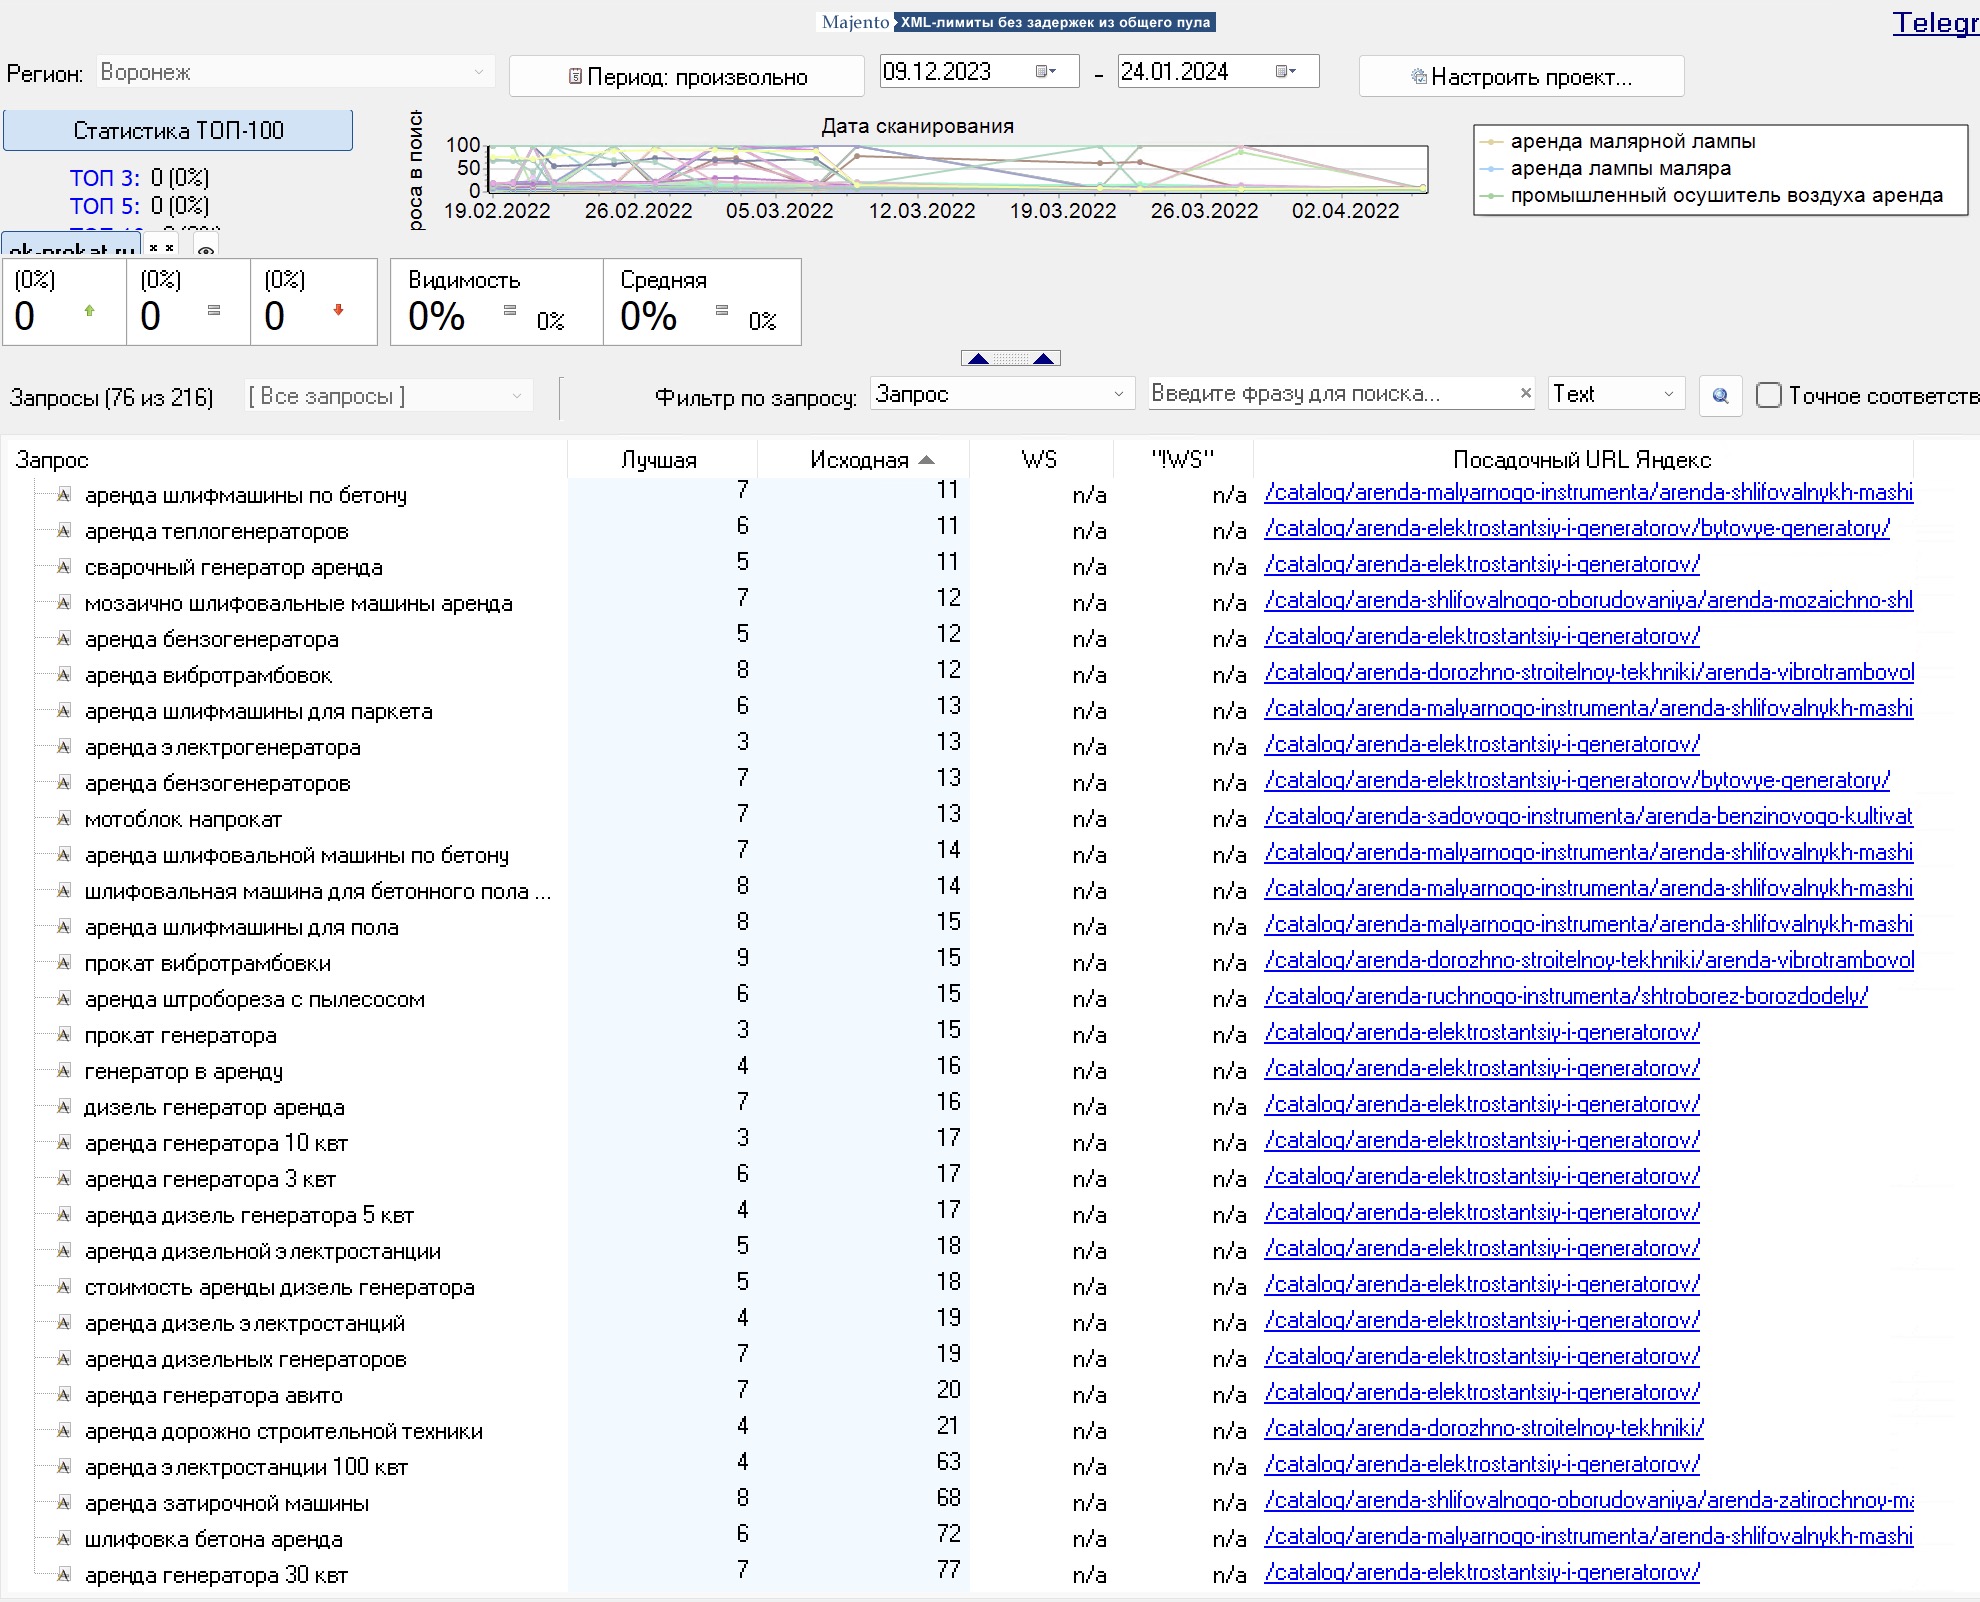Click the 'Настроить проект...' button

(1521, 77)
